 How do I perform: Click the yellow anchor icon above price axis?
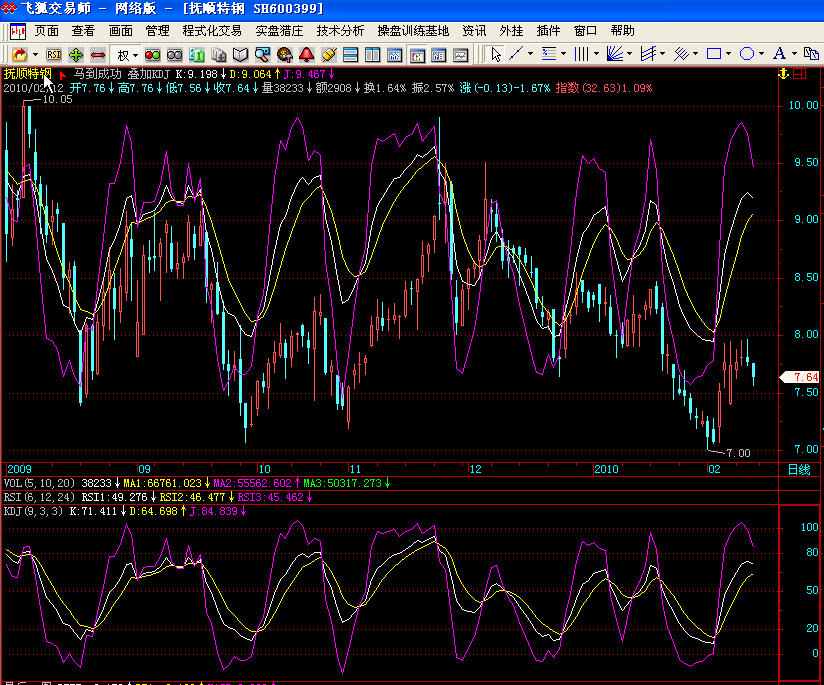point(783,74)
